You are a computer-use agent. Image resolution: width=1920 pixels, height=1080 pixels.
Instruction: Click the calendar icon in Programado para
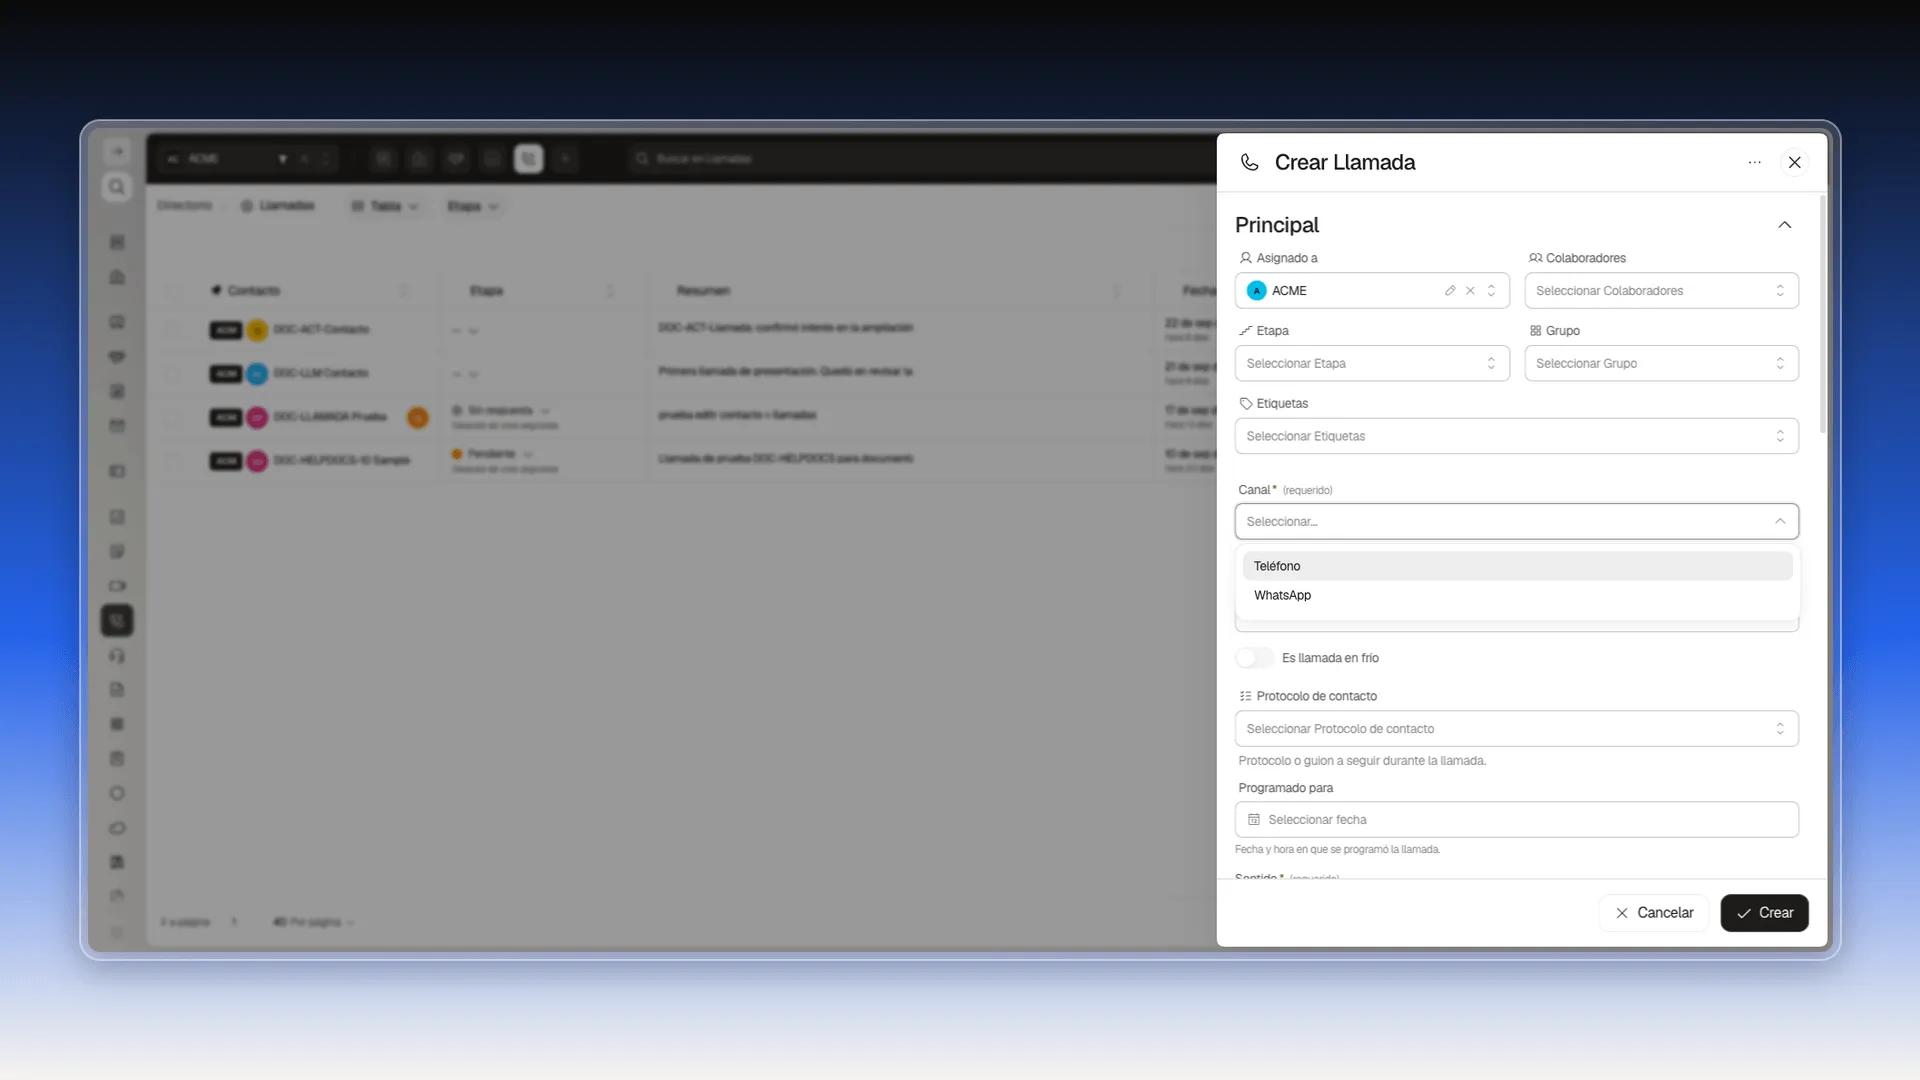pyautogui.click(x=1254, y=820)
